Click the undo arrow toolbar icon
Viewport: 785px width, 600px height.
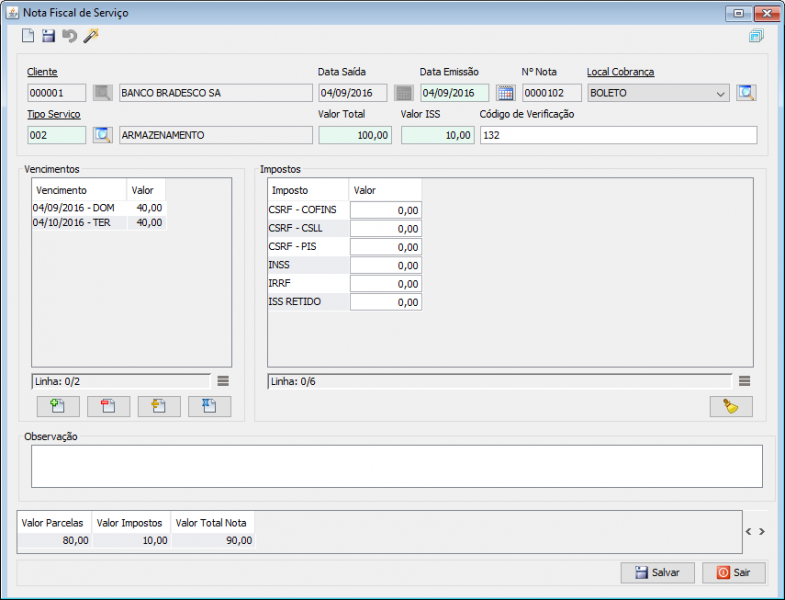pyautogui.click(x=69, y=36)
